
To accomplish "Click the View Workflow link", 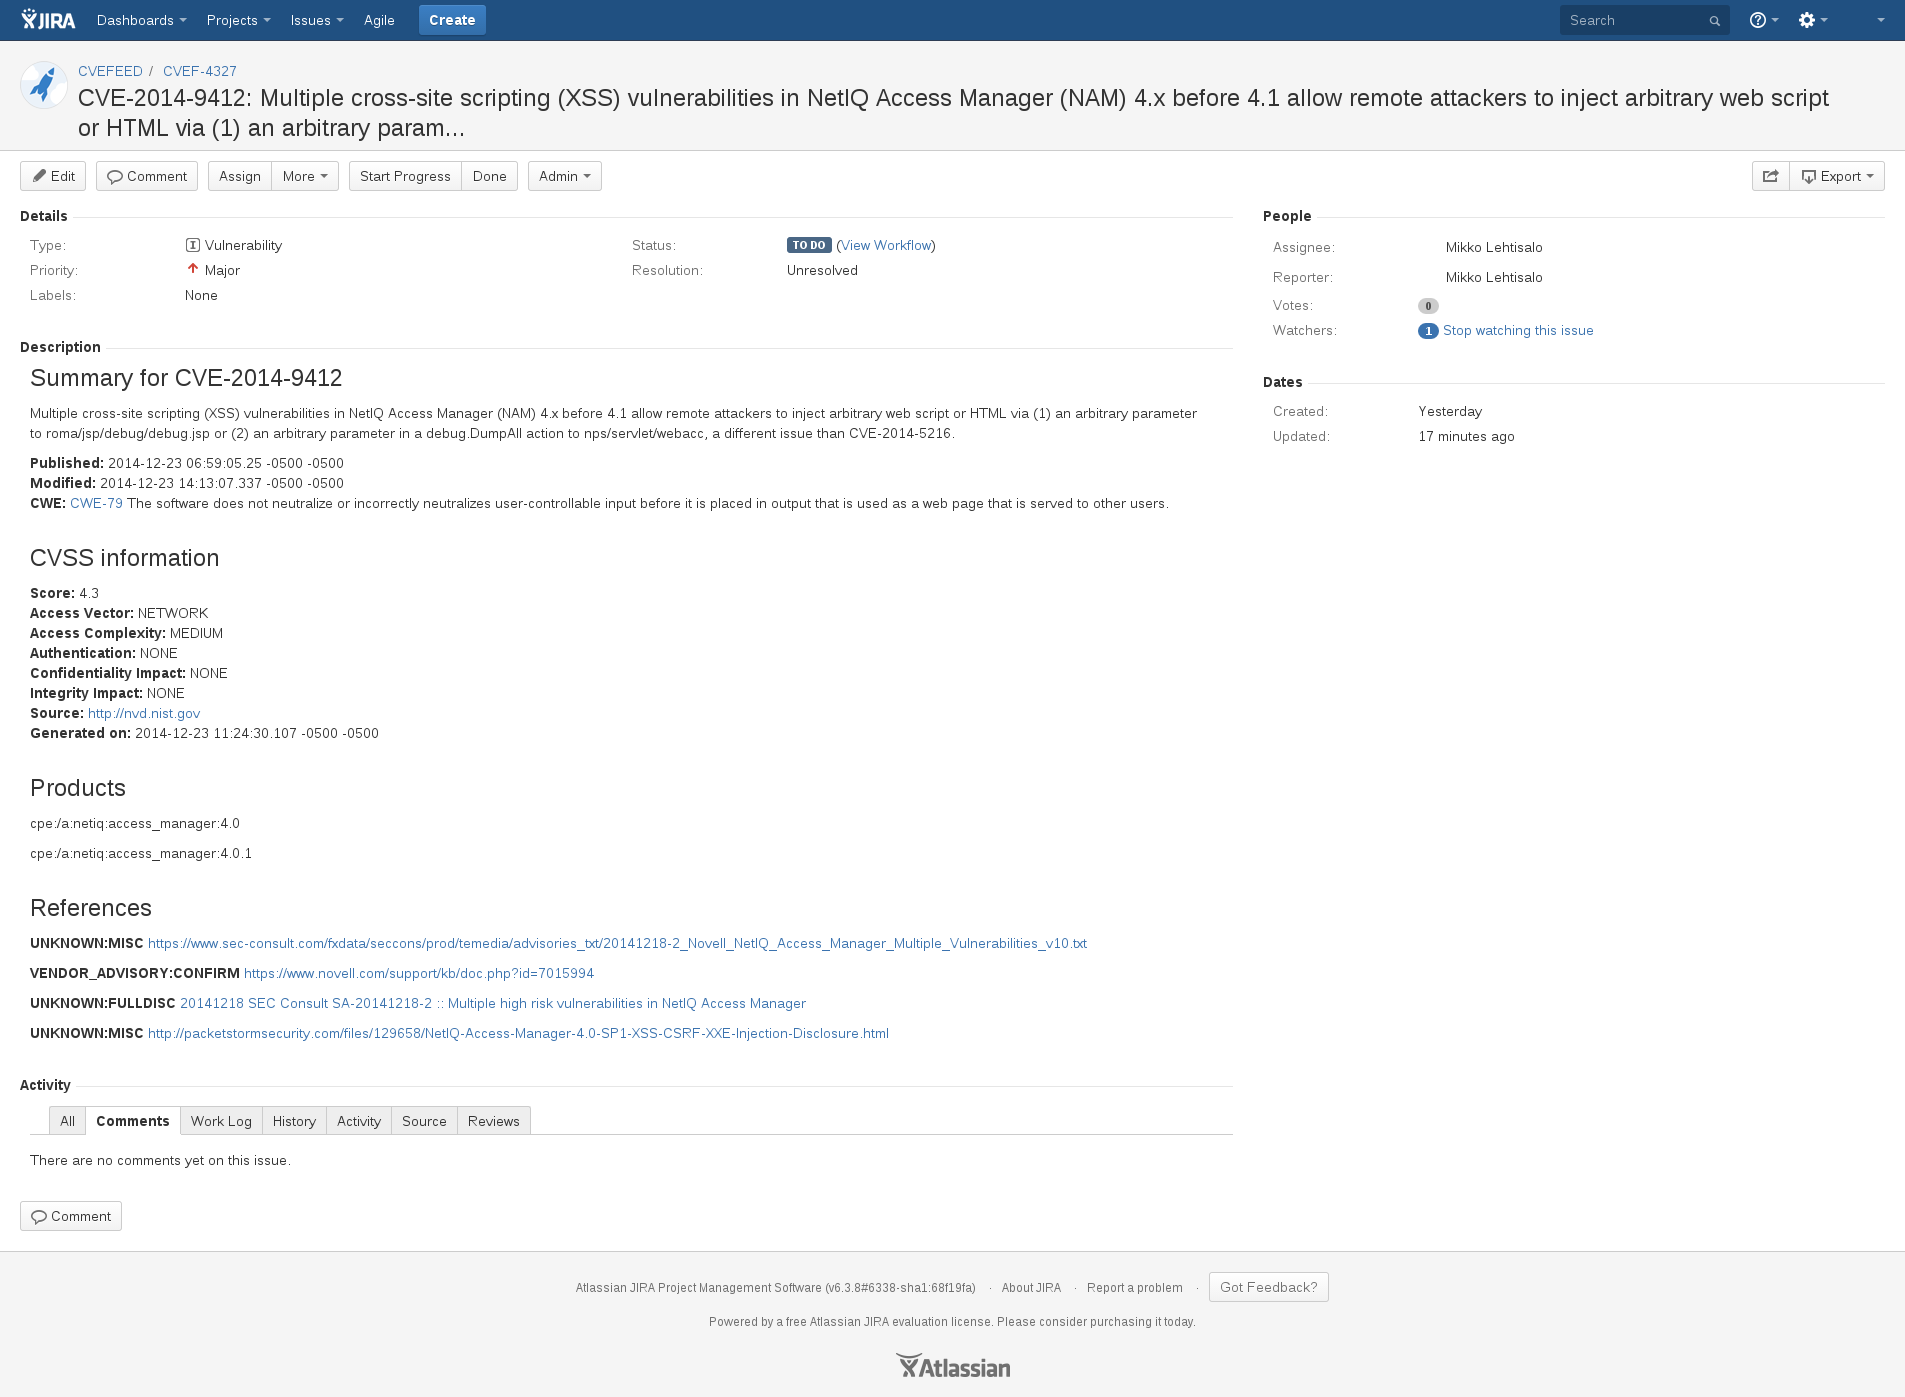I will click(887, 245).
